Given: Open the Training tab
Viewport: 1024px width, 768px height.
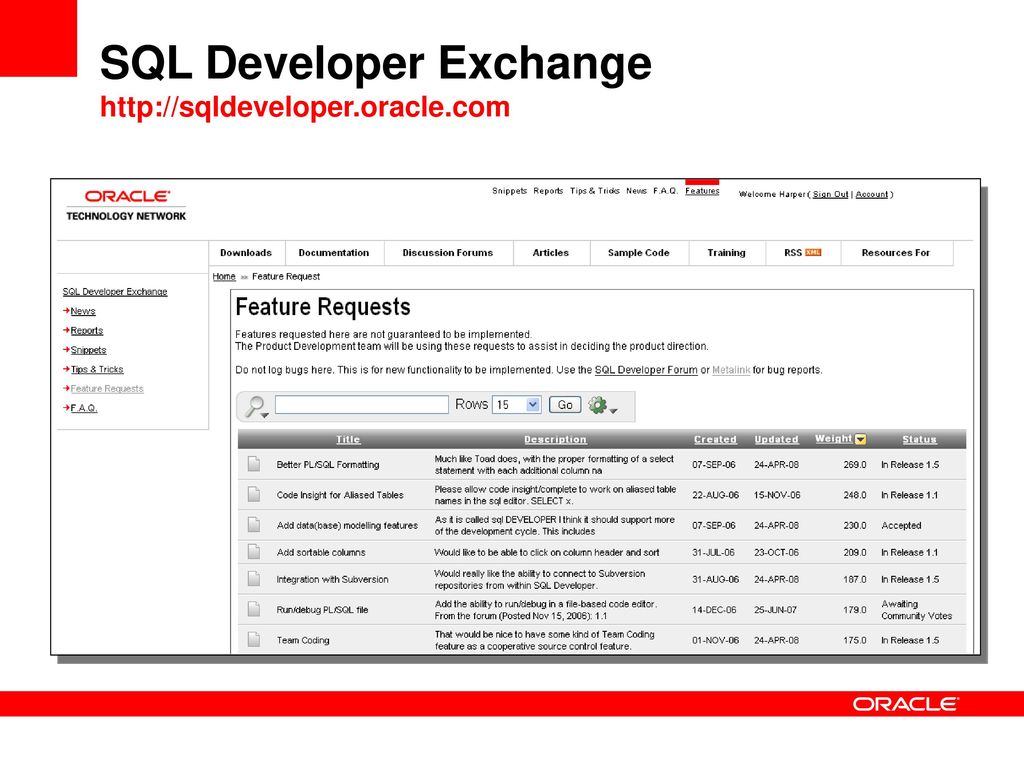Looking at the screenshot, I should click(x=726, y=253).
